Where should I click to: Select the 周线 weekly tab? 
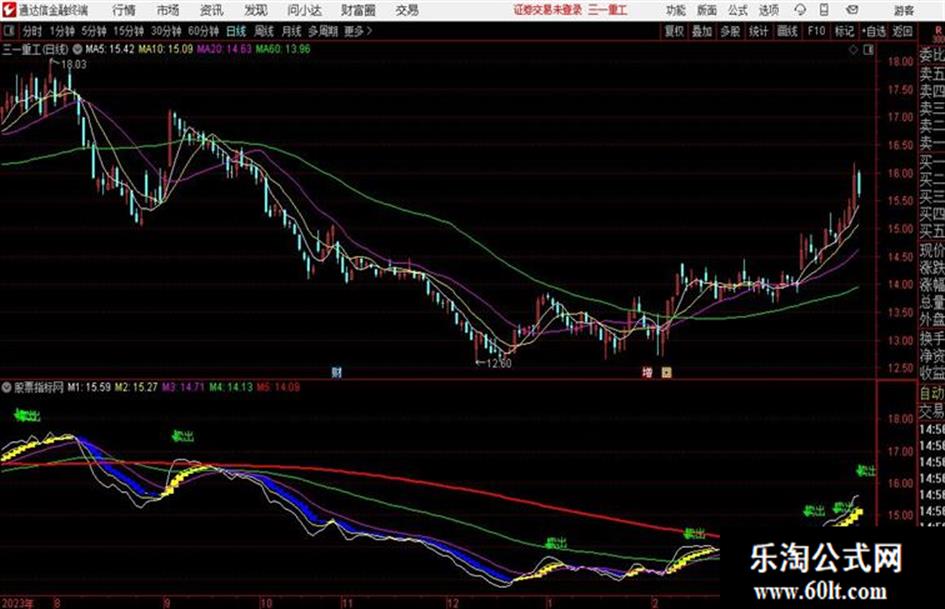coord(264,31)
